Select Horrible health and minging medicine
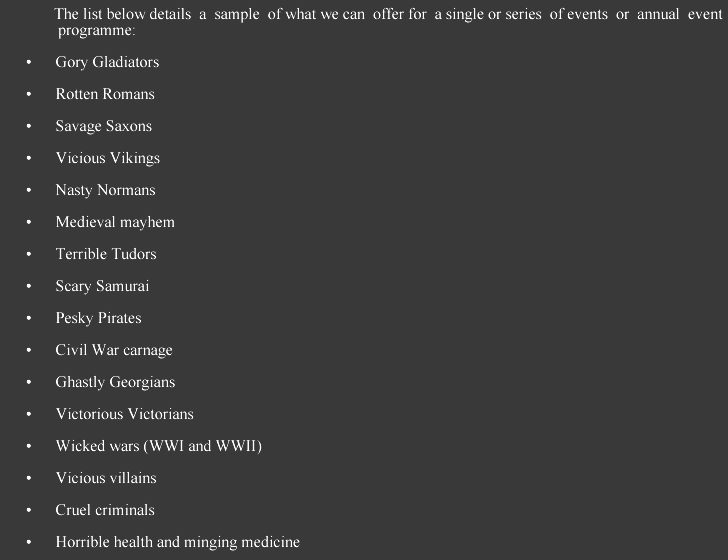The height and width of the screenshot is (560, 728). pos(178,542)
